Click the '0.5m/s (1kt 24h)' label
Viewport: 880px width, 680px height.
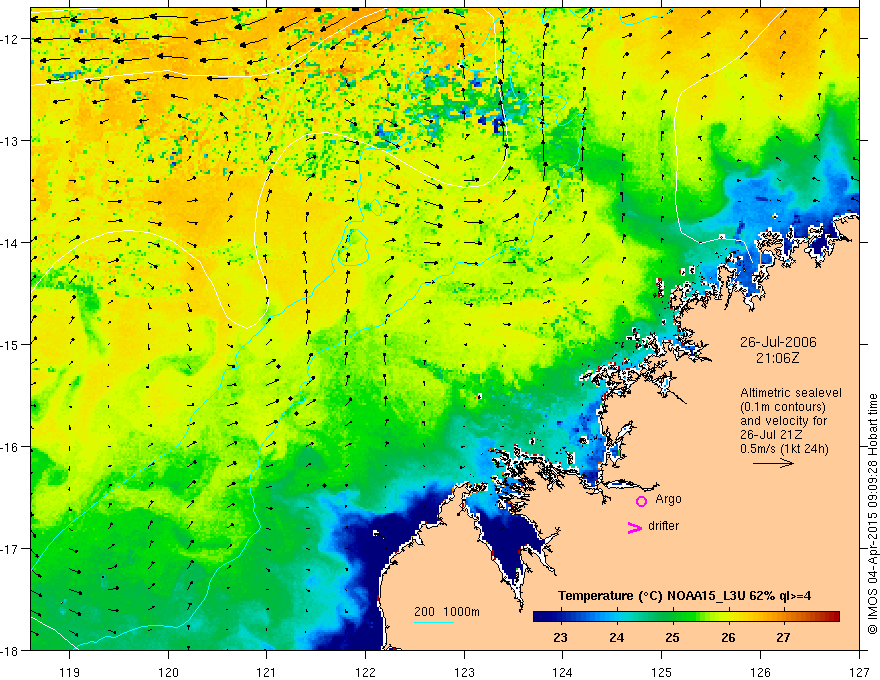(784, 449)
